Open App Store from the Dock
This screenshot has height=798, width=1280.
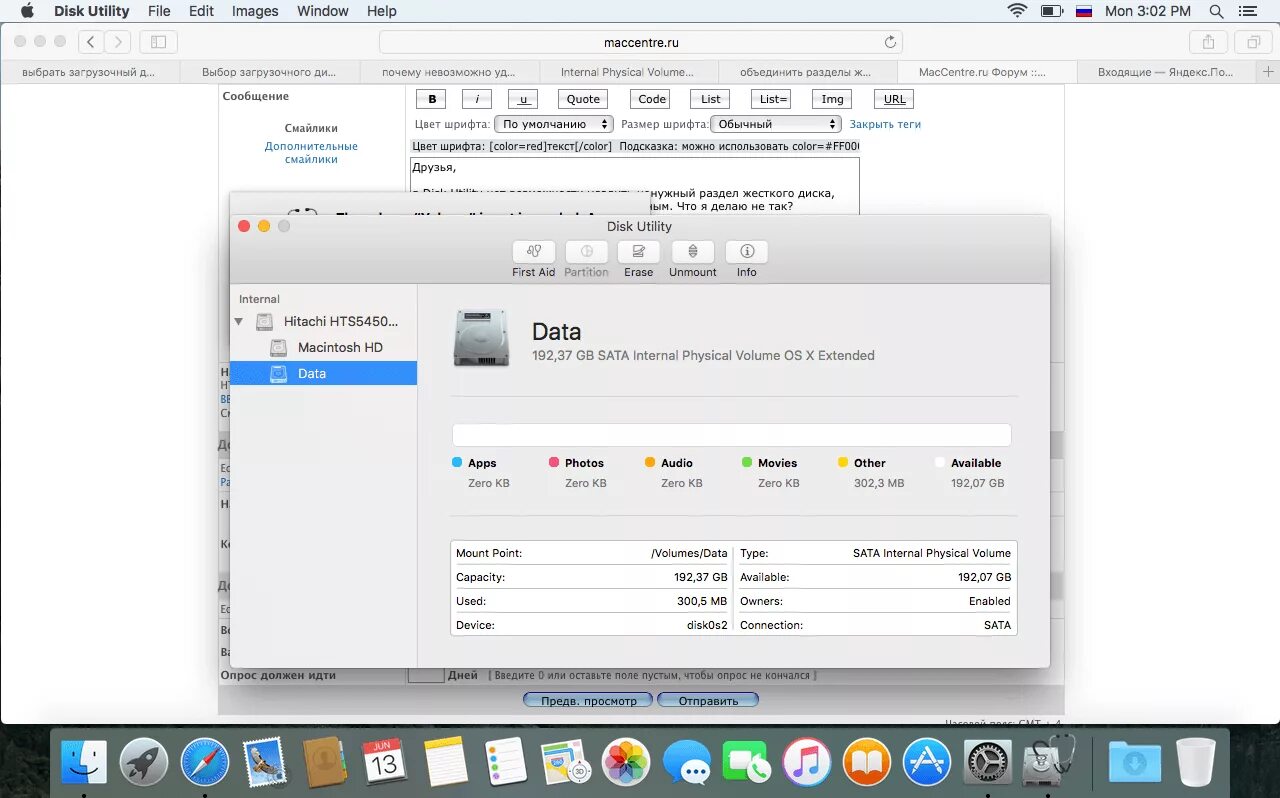[x=927, y=763]
